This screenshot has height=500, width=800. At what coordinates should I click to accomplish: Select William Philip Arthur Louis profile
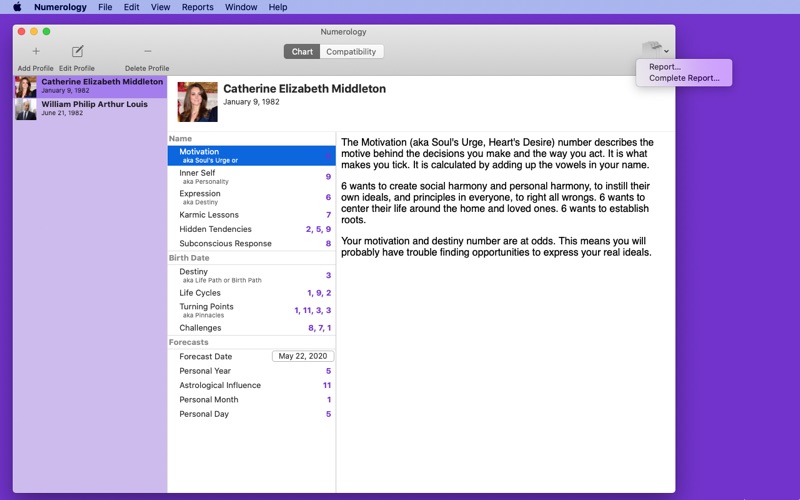[x=90, y=109]
